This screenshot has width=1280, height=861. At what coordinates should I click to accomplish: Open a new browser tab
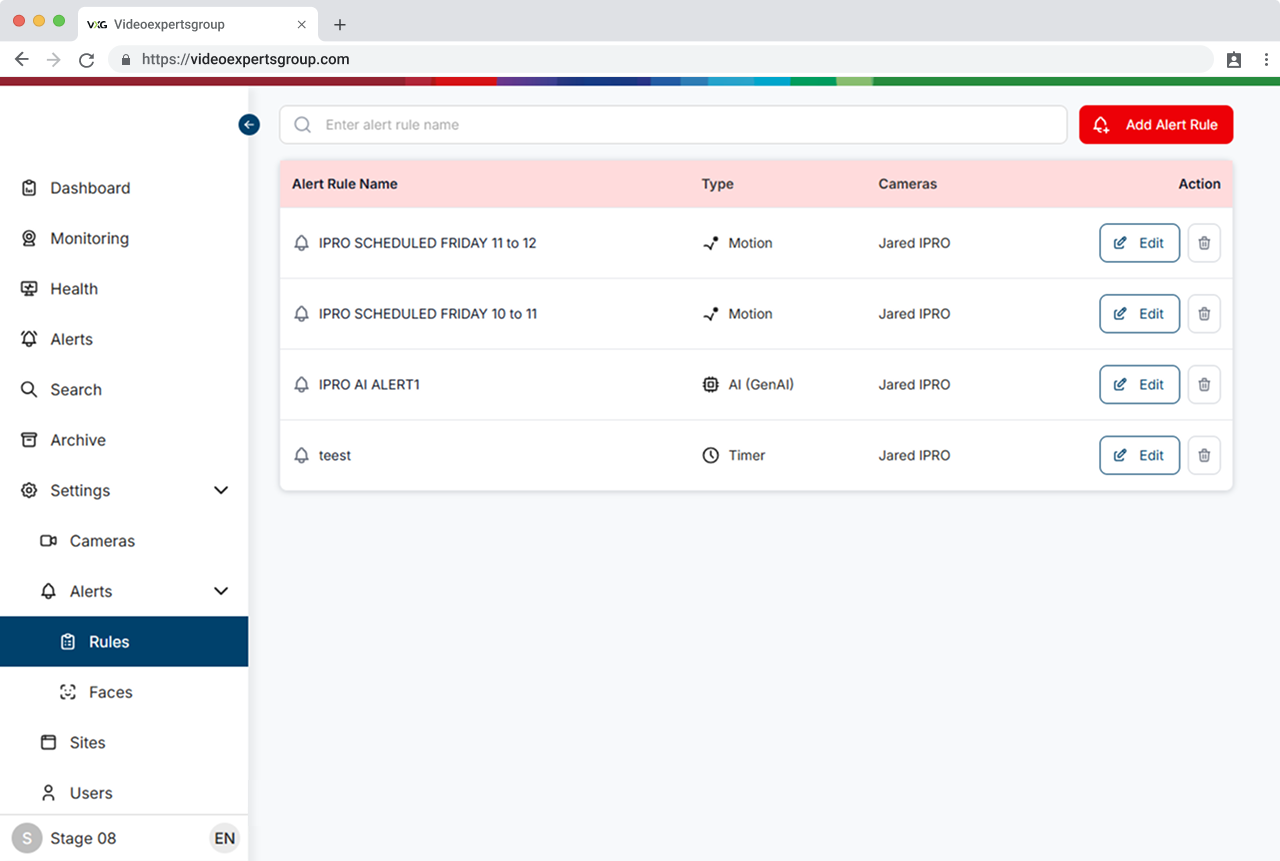point(340,24)
